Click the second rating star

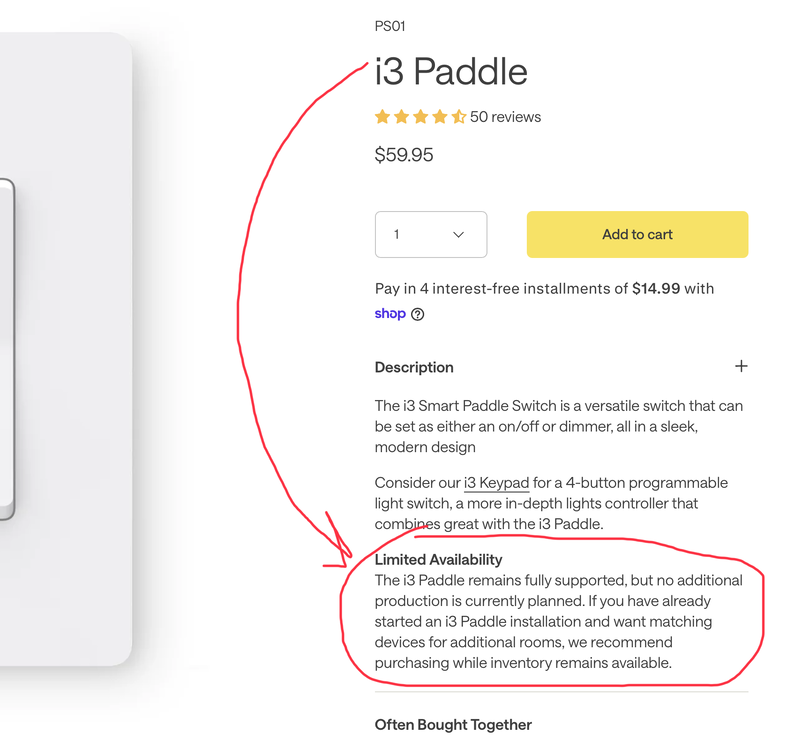click(402, 117)
